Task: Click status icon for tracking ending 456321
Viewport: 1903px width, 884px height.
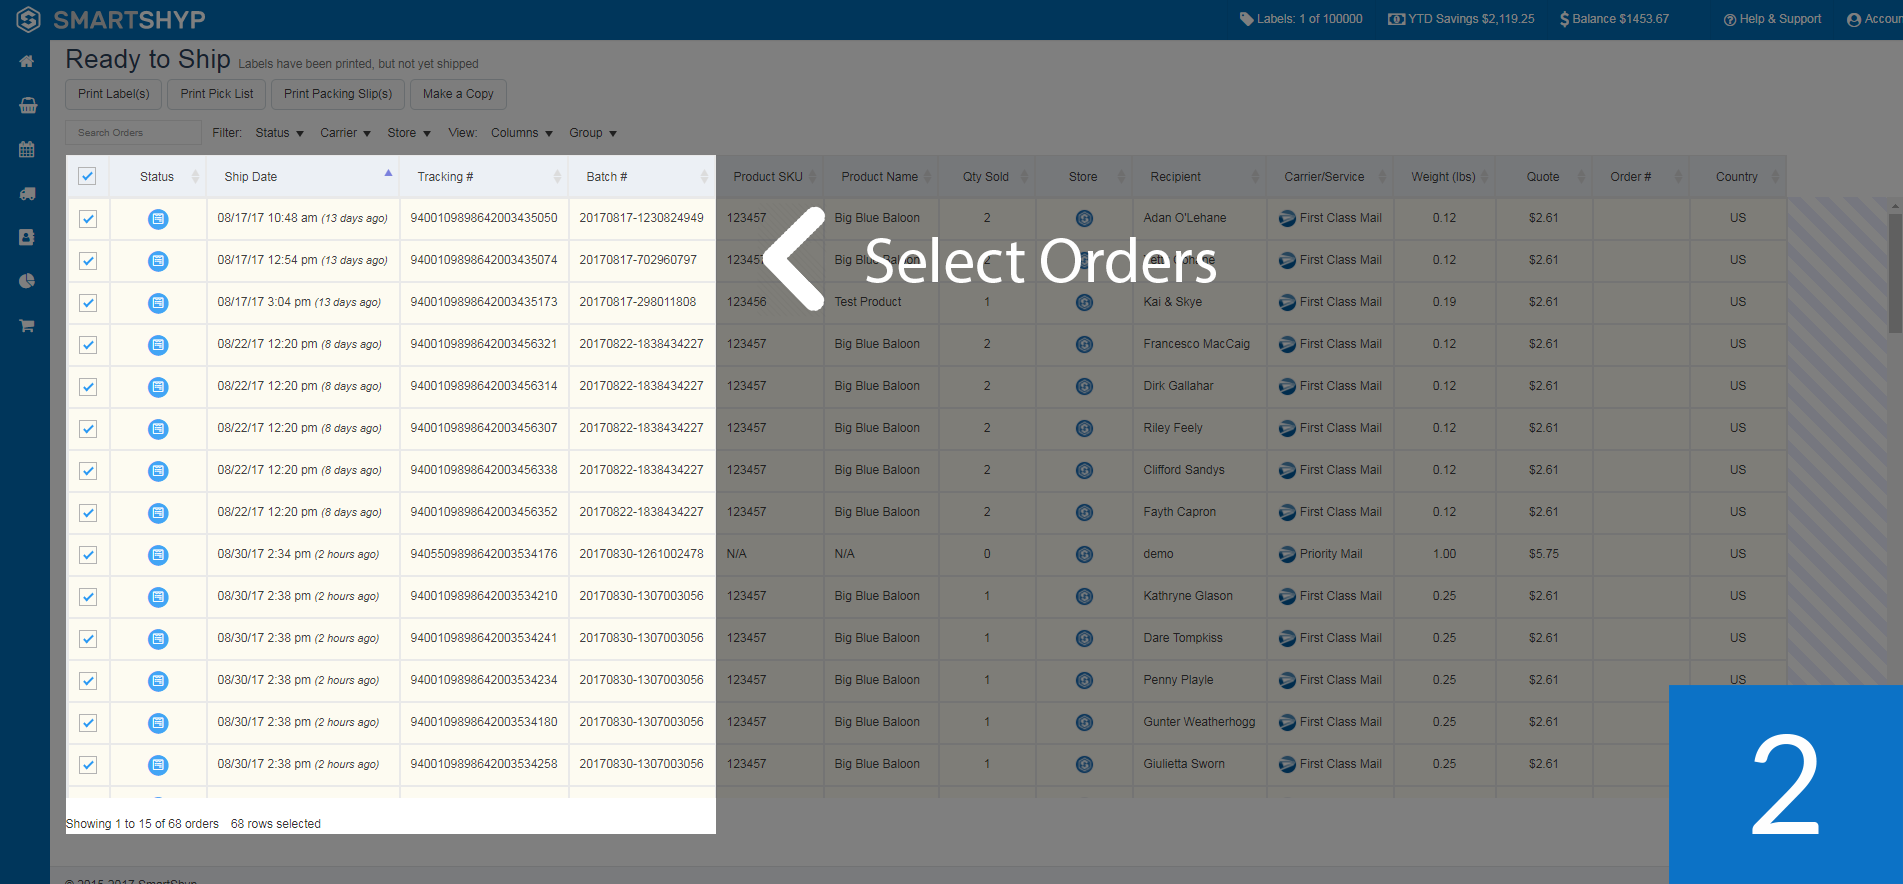Action: pos(158,345)
